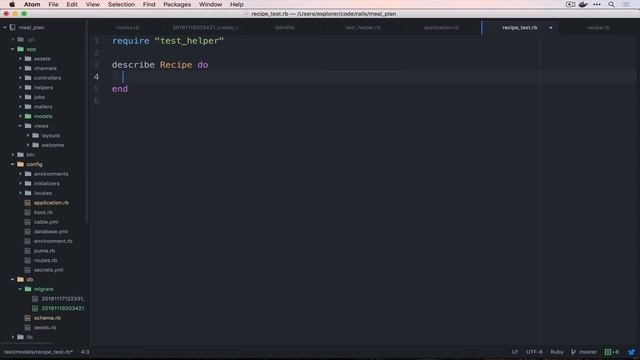Click the git branch icon beside master
640x360 pixels.
573,352
